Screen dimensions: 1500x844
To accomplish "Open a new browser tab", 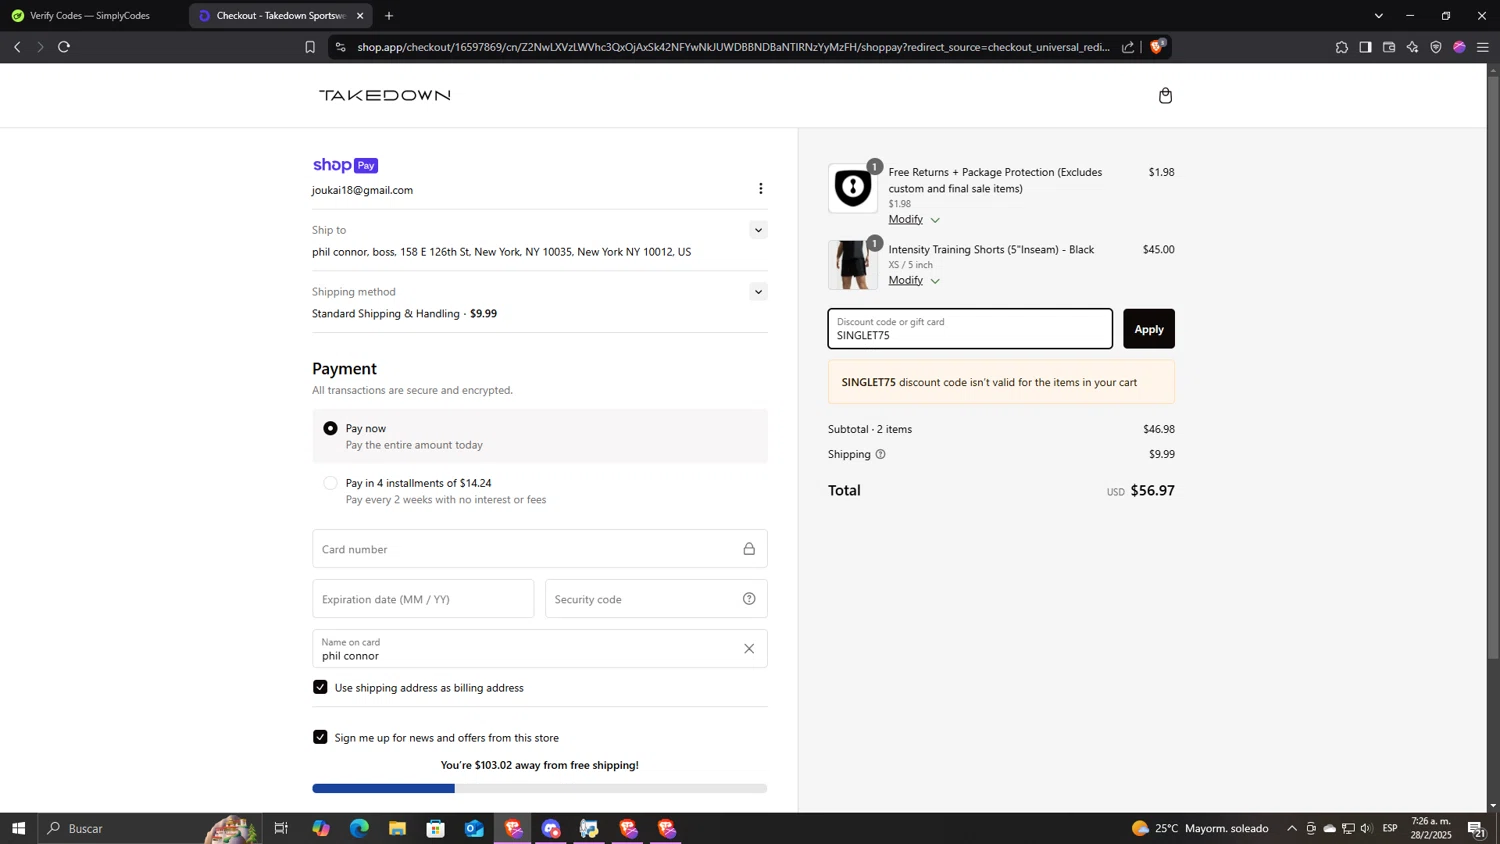I will pos(389,16).
